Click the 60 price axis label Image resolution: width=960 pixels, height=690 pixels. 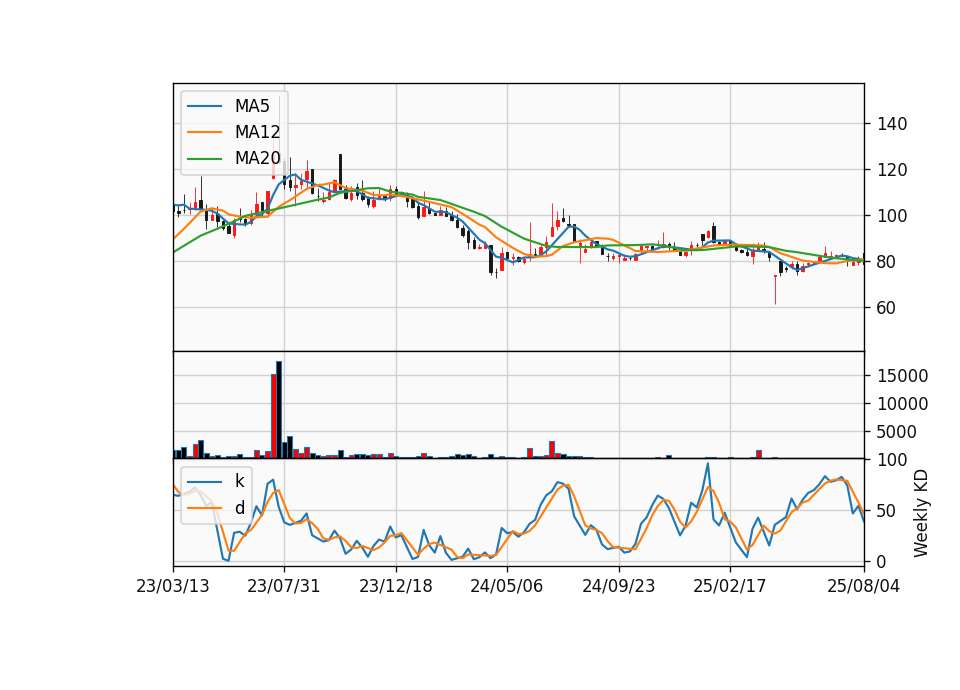[x=886, y=307]
